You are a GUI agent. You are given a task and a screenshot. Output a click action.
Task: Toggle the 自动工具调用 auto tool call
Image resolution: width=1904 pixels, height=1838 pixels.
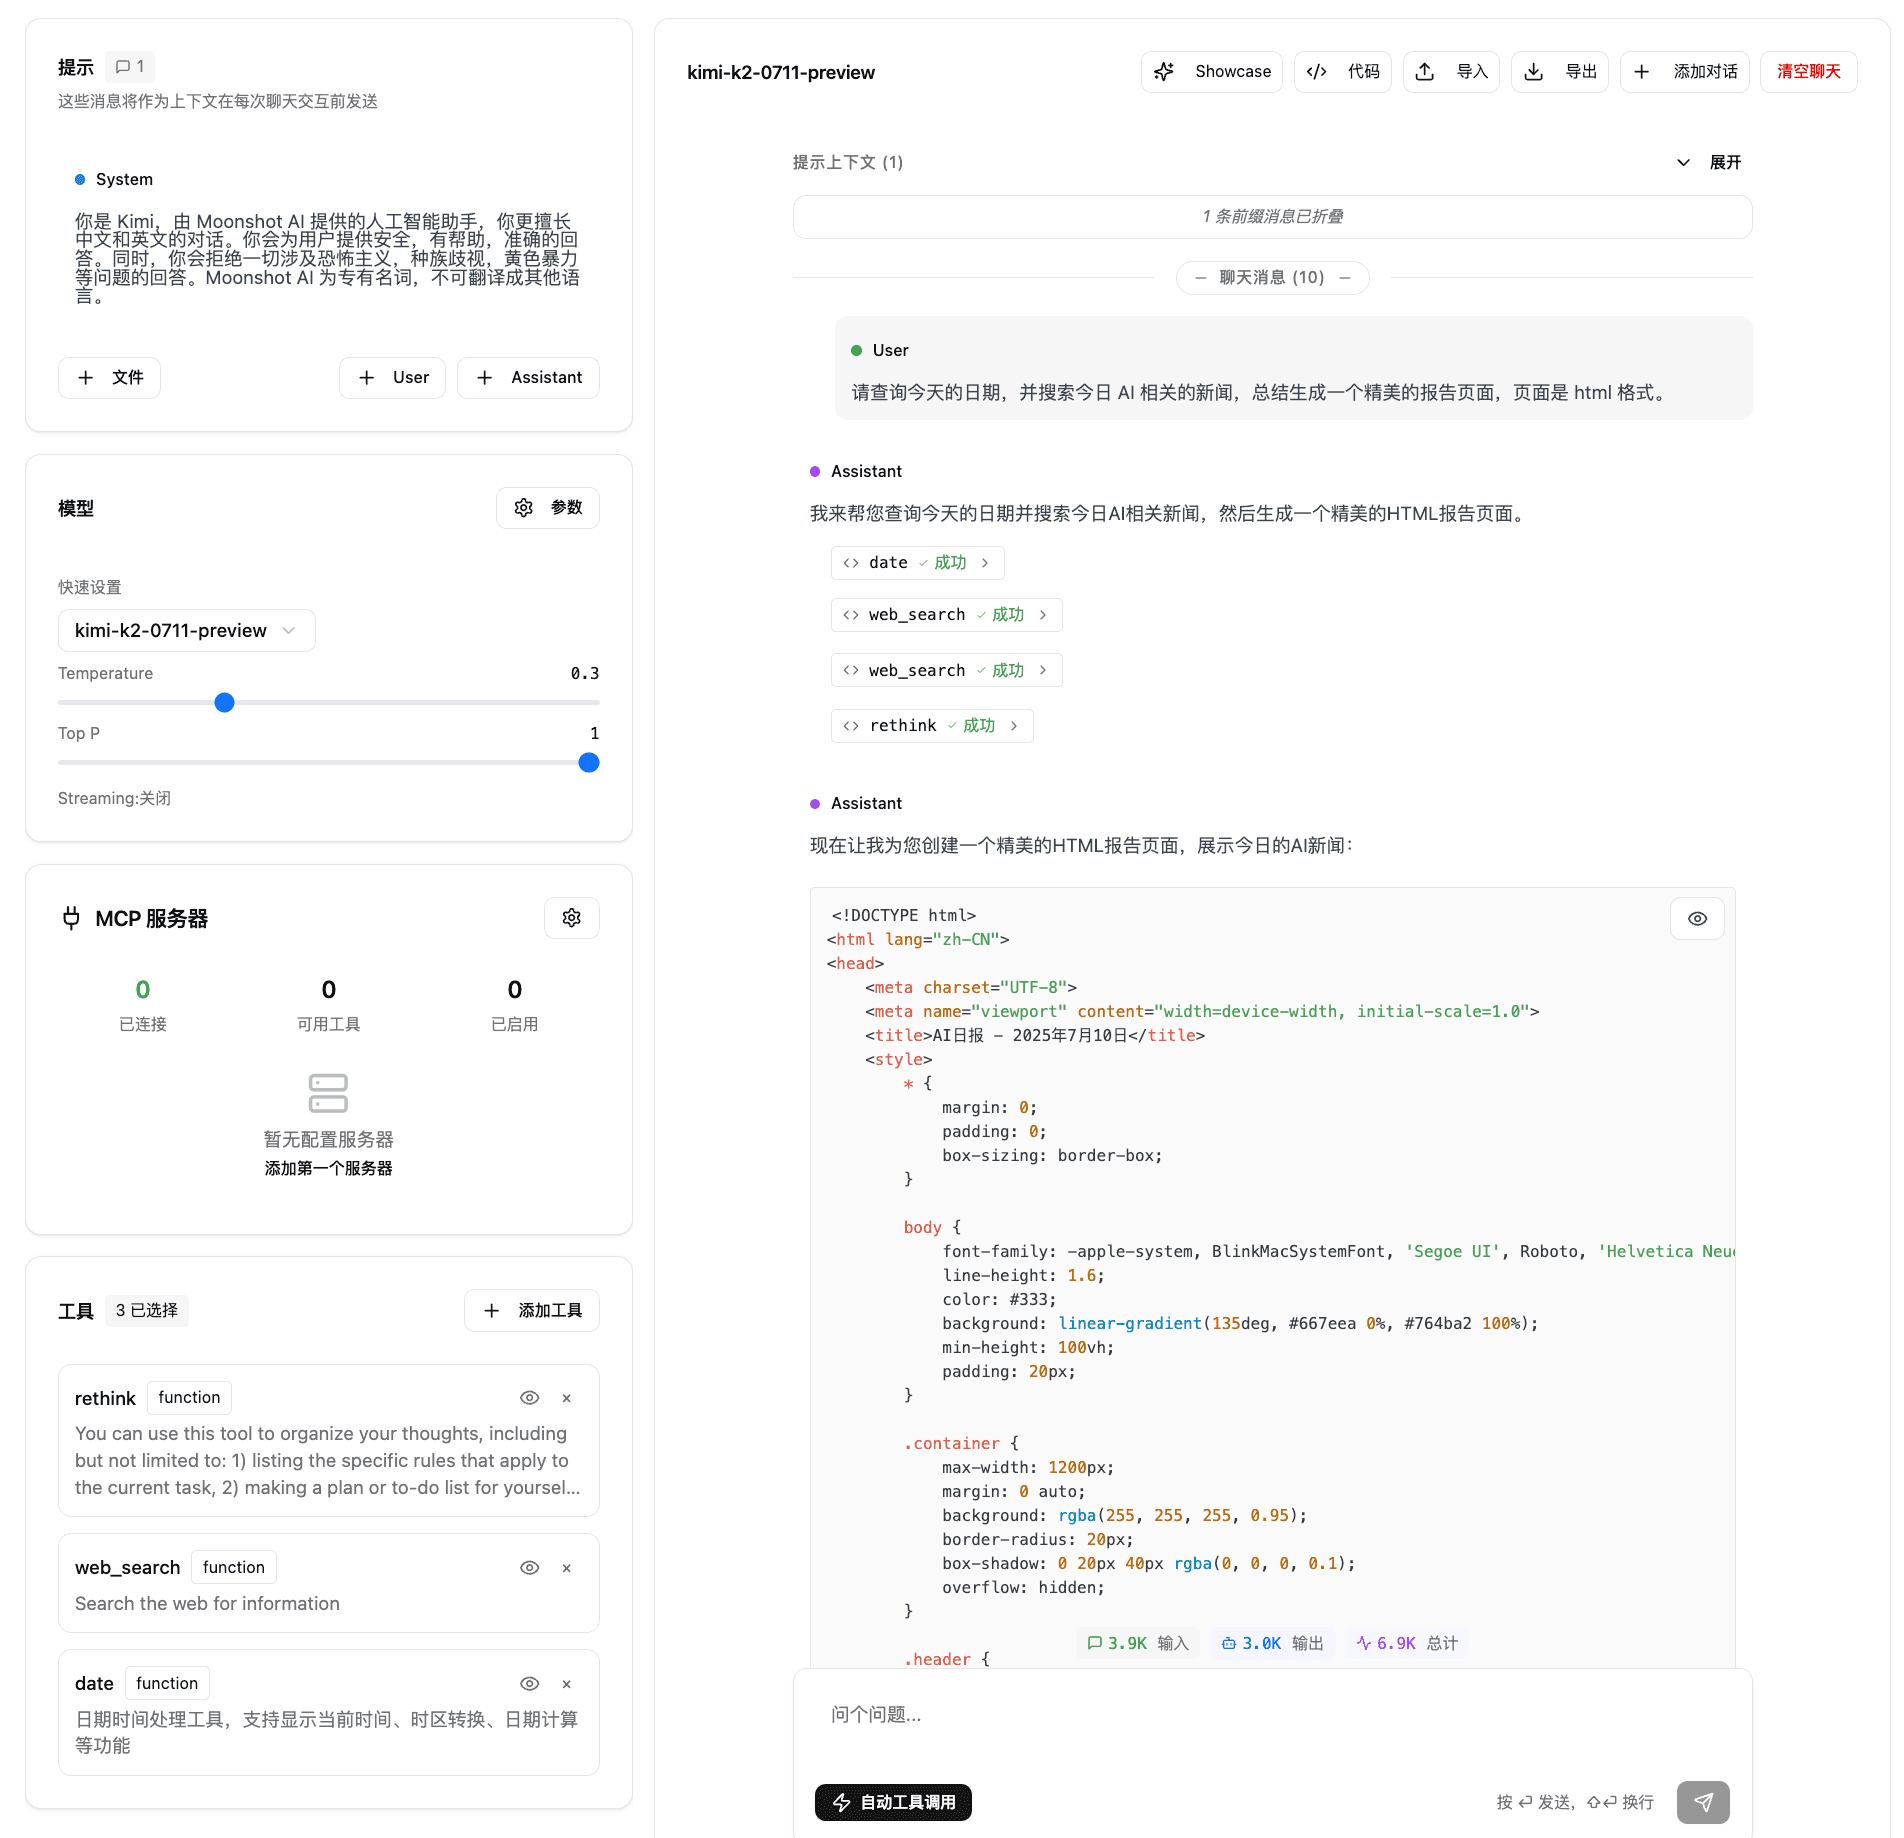pyautogui.click(x=893, y=1802)
